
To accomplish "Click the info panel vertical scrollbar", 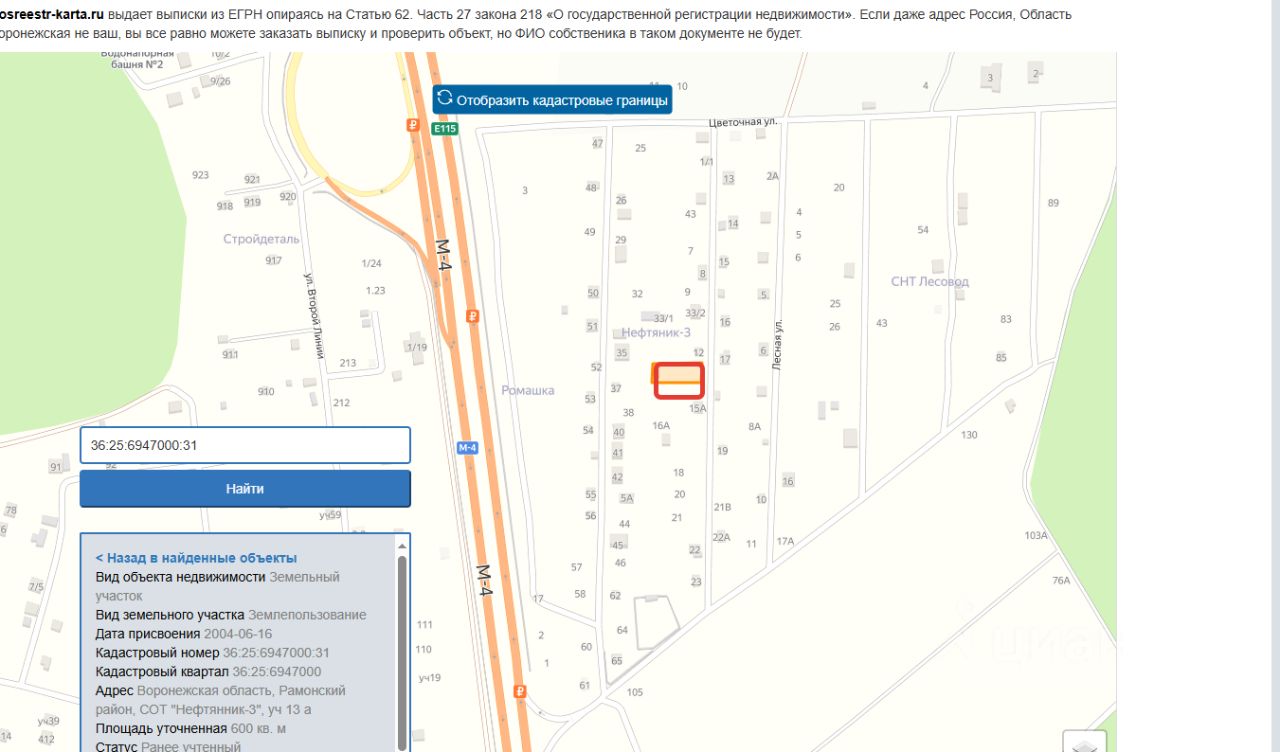I will [x=402, y=652].
